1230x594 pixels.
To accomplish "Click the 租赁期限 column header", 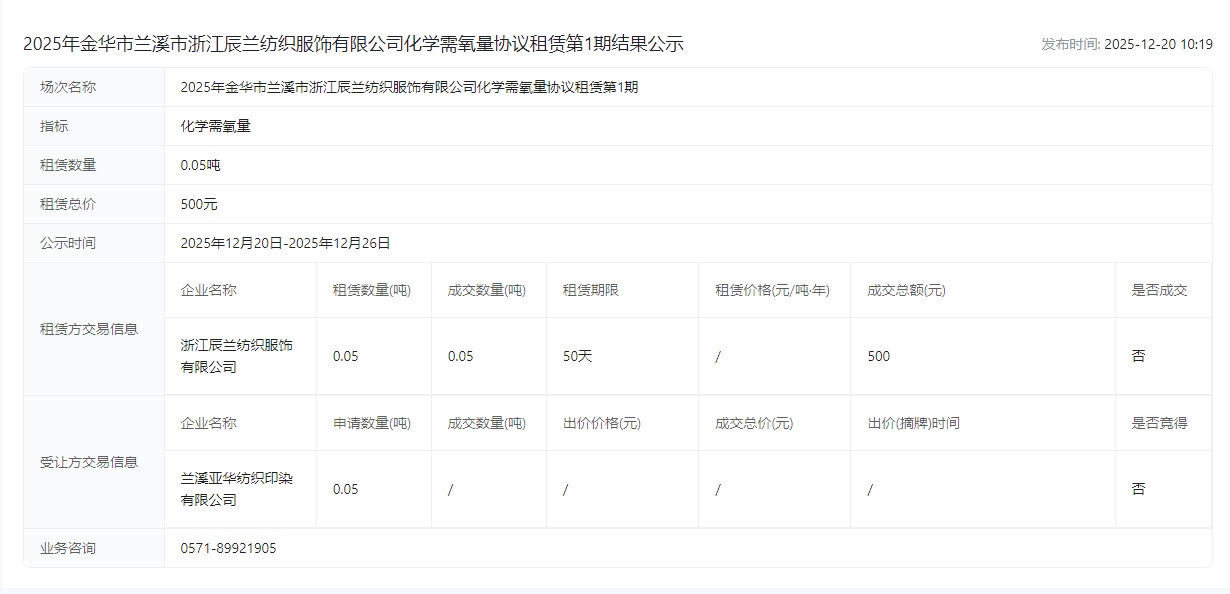I will pyautogui.click(x=590, y=290).
